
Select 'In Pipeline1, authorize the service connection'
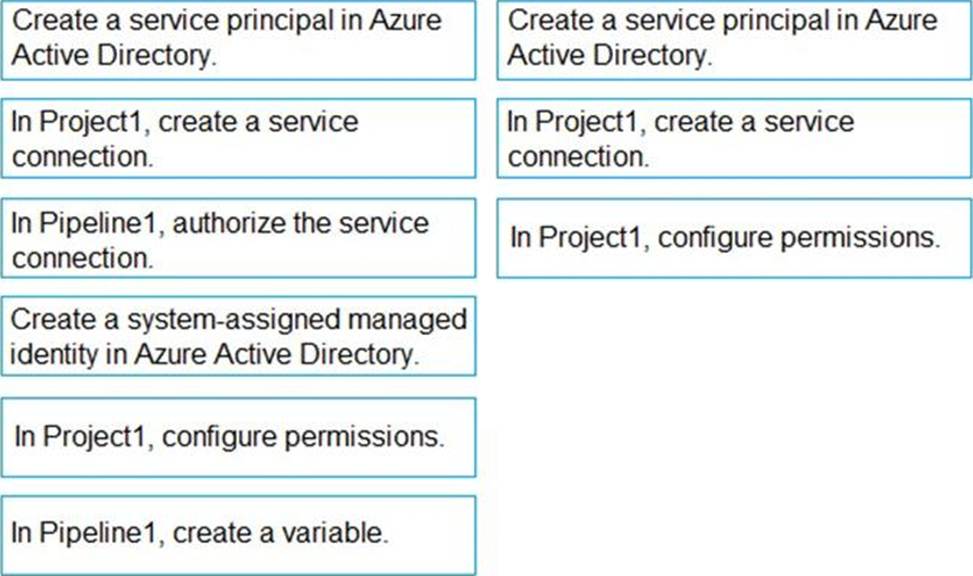tap(238, 239)
